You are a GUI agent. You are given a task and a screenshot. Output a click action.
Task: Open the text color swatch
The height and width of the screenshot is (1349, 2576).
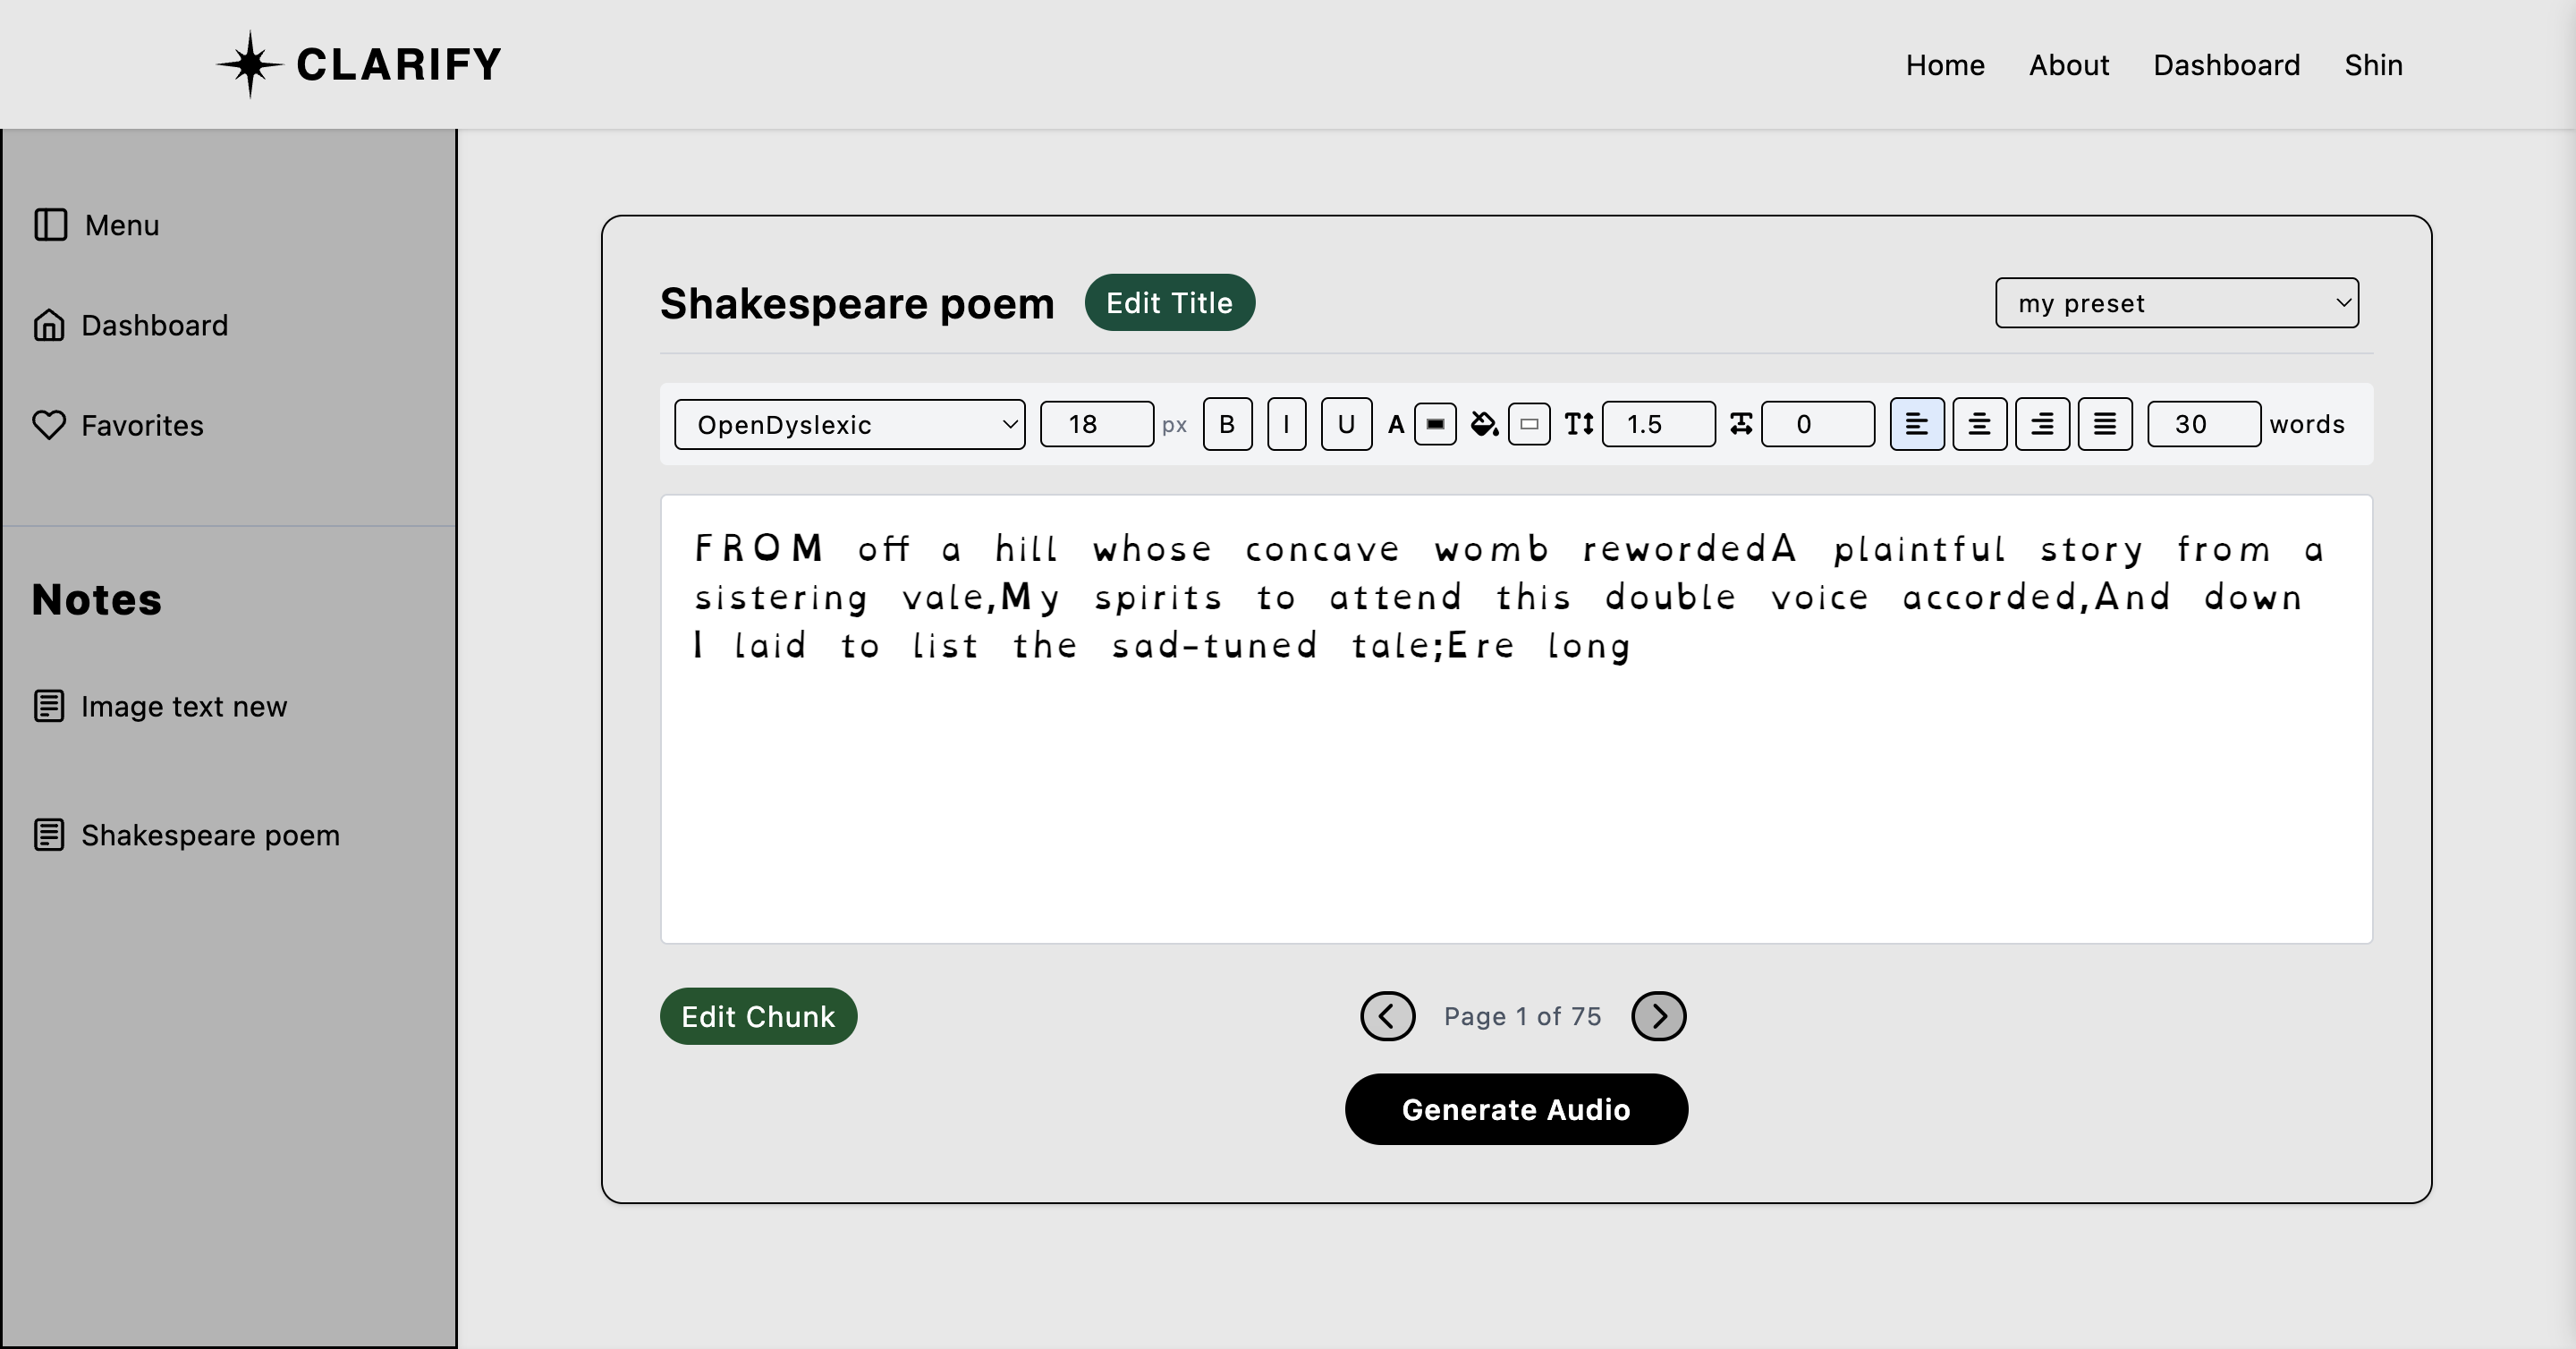pos(1435,424)
